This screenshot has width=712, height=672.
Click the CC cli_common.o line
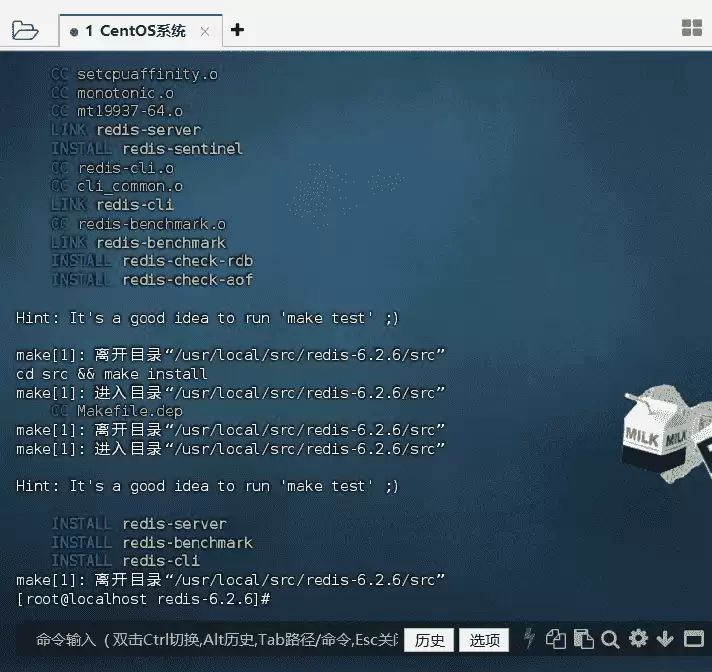coord(117,186)
